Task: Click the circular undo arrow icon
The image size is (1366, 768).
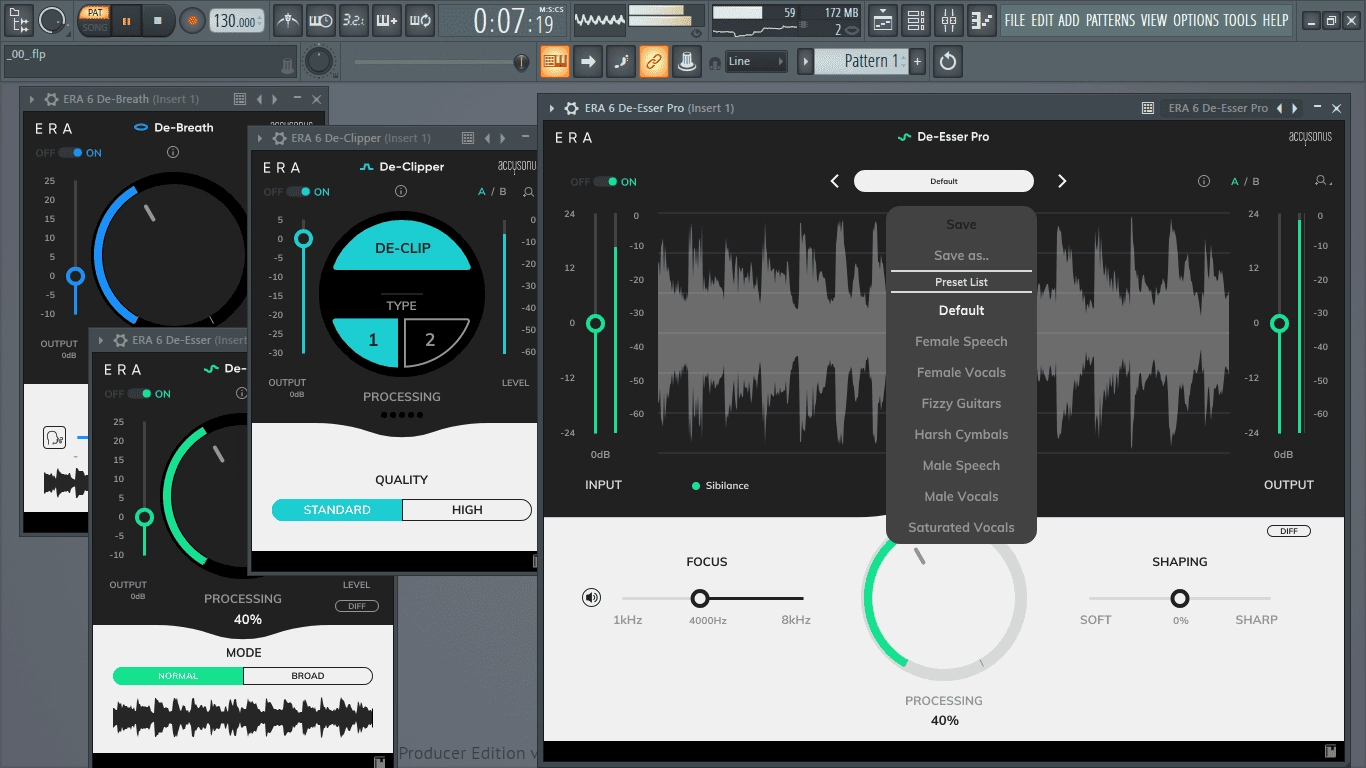Action: pyautogui.click(x=948, y=61)
